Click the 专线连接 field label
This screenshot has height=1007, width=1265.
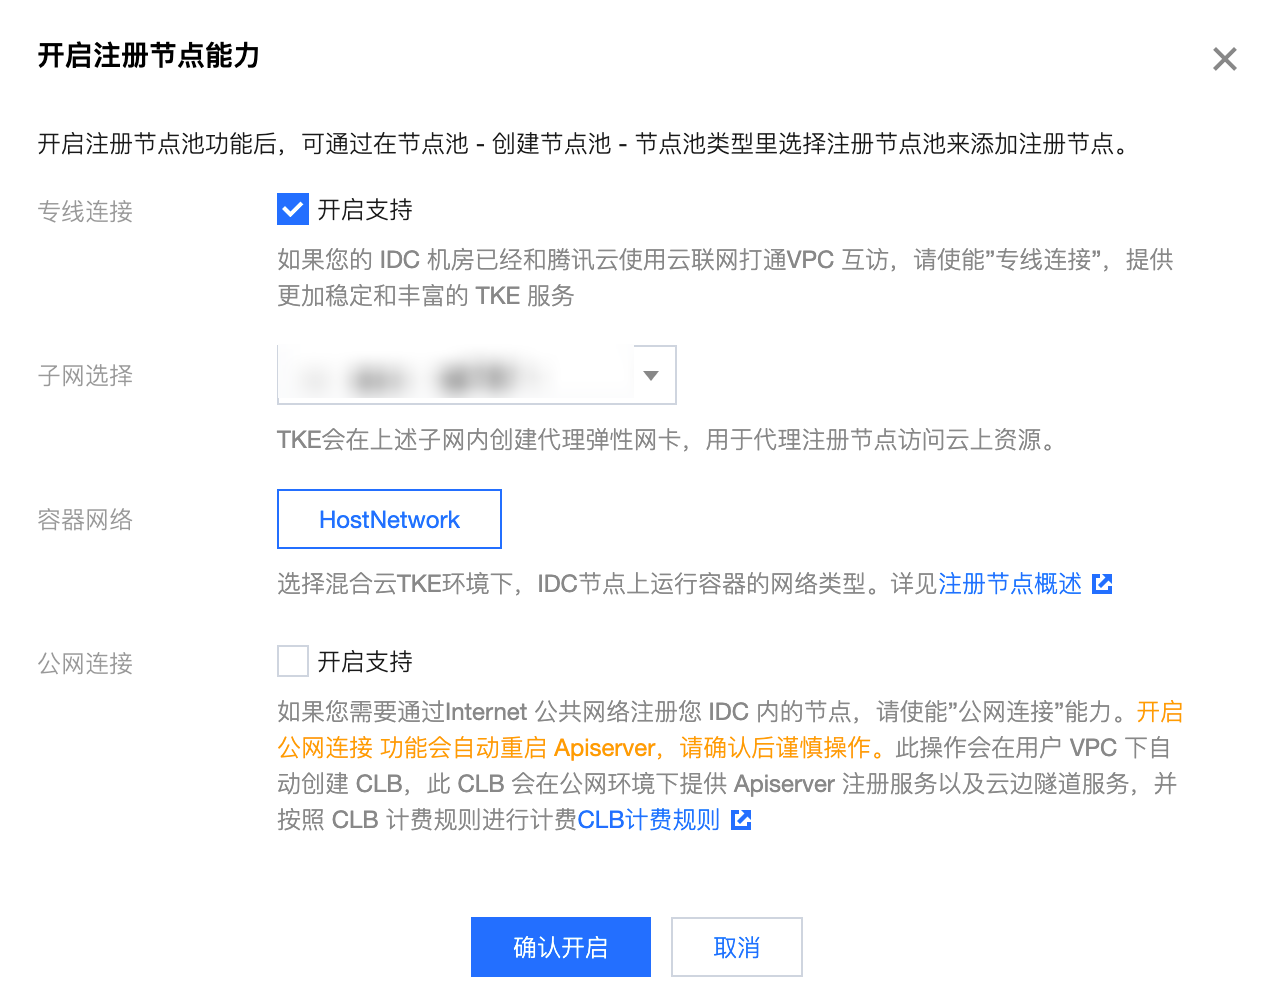[85, 212]
